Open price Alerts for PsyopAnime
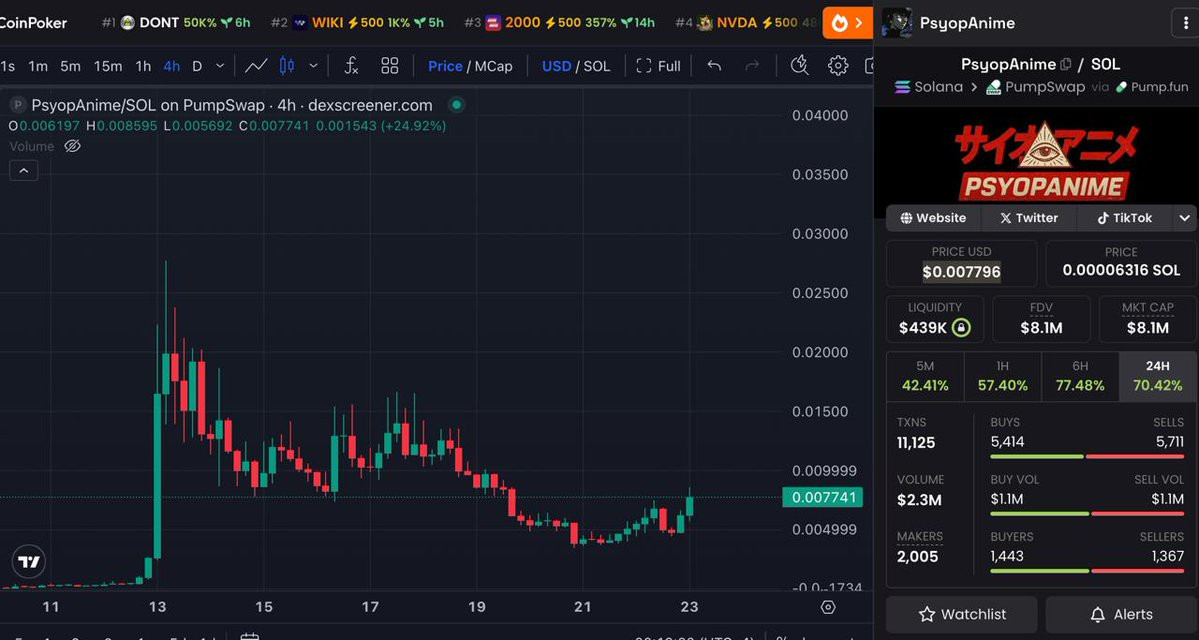The width and height of the screenshot is (1199, 640). pos(1121,614)
